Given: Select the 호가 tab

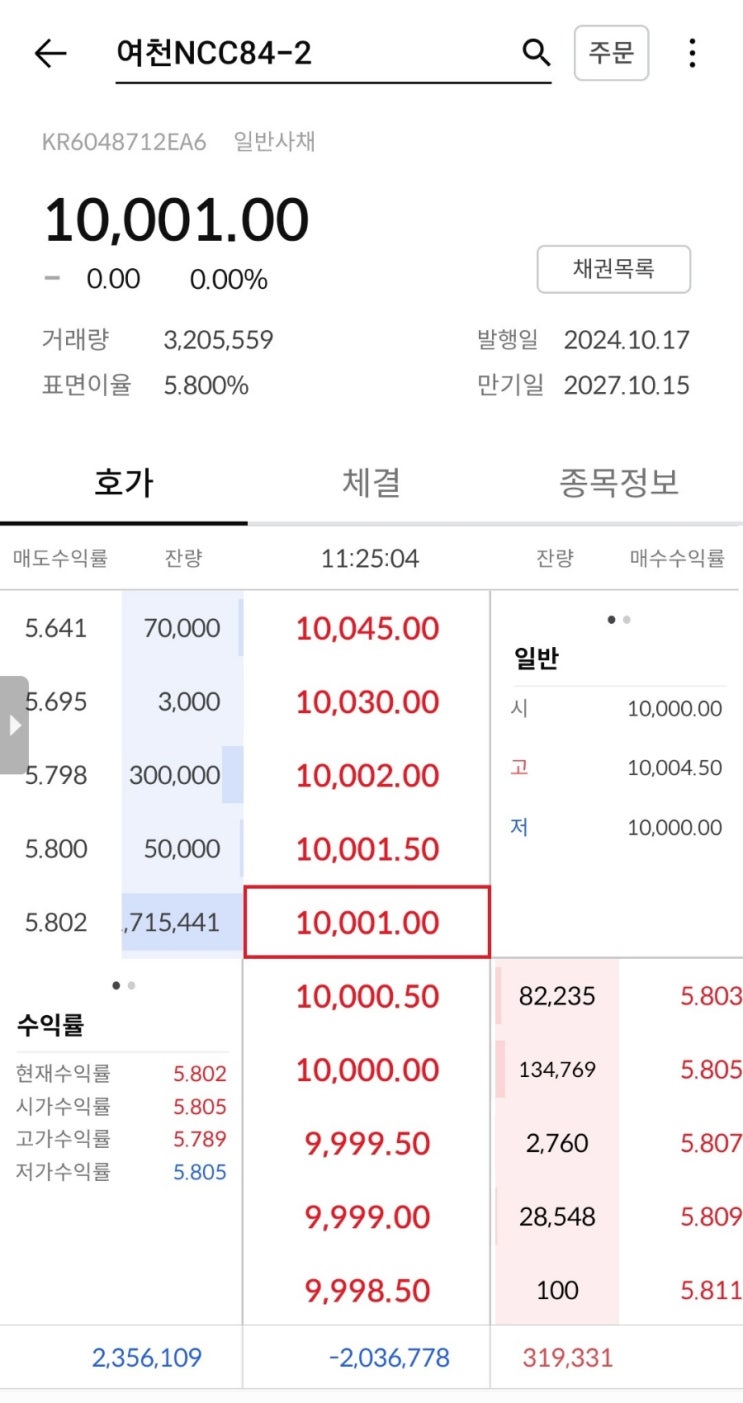Looking at the screenshot, I should point(124,483).
